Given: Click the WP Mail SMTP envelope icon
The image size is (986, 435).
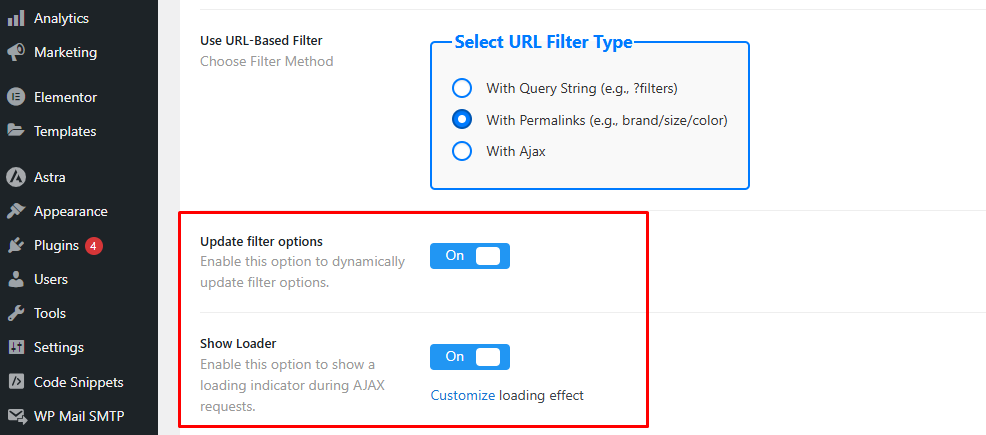Looking at the screenshot, I should pos(16,416).
